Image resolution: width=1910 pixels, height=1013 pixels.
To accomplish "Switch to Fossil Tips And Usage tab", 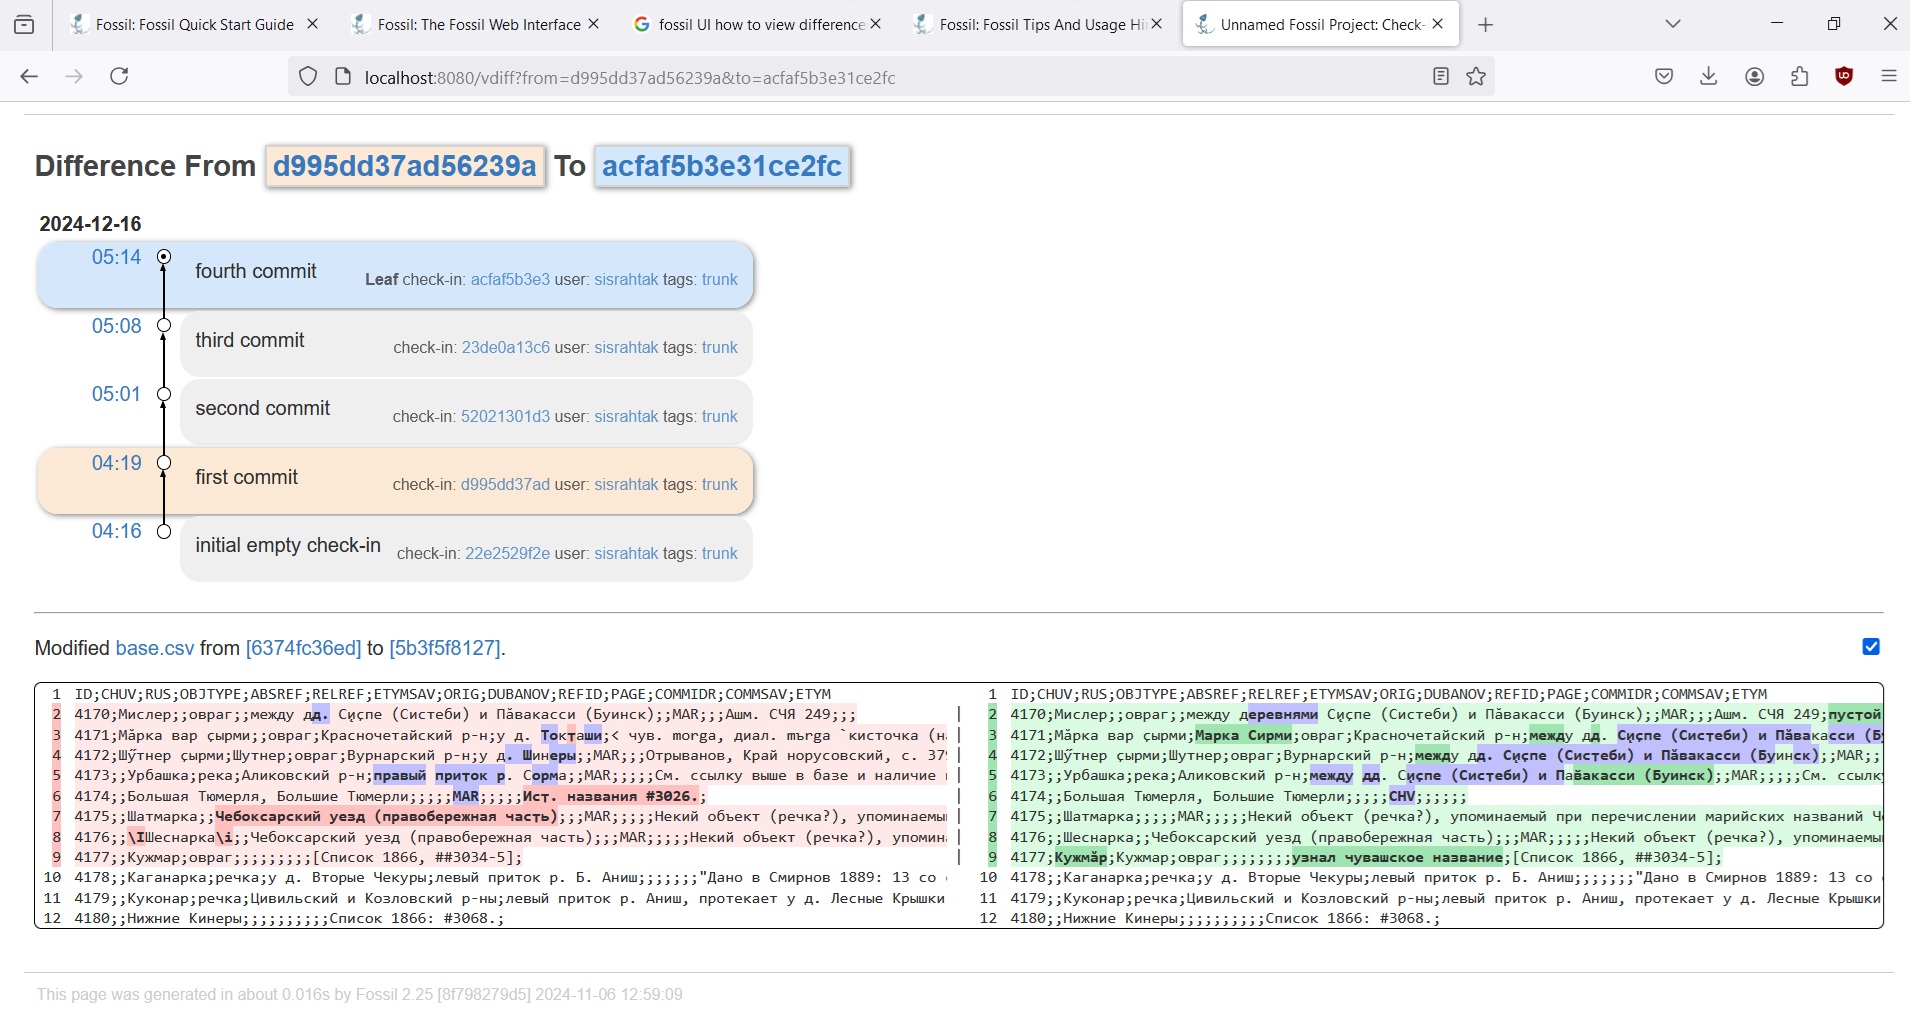I will pyautogui.click(x=1041, y=24).
